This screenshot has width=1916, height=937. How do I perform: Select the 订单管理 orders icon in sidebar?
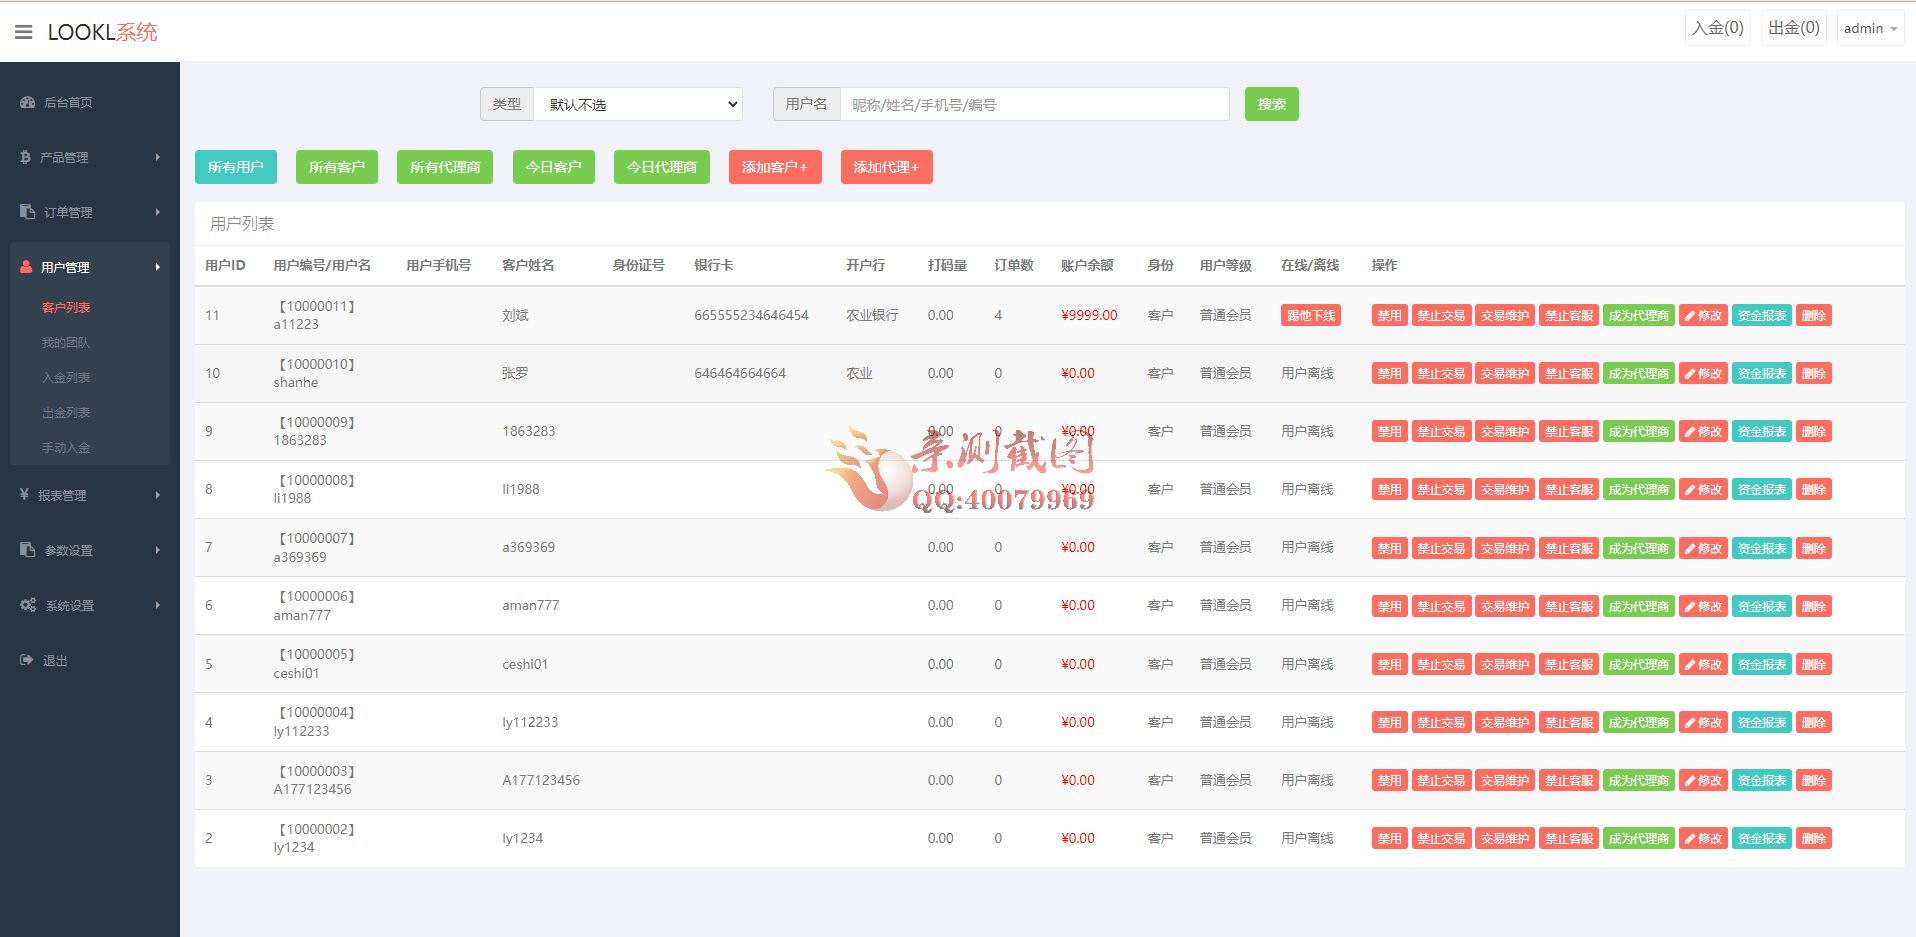click(x=25, y=212)
